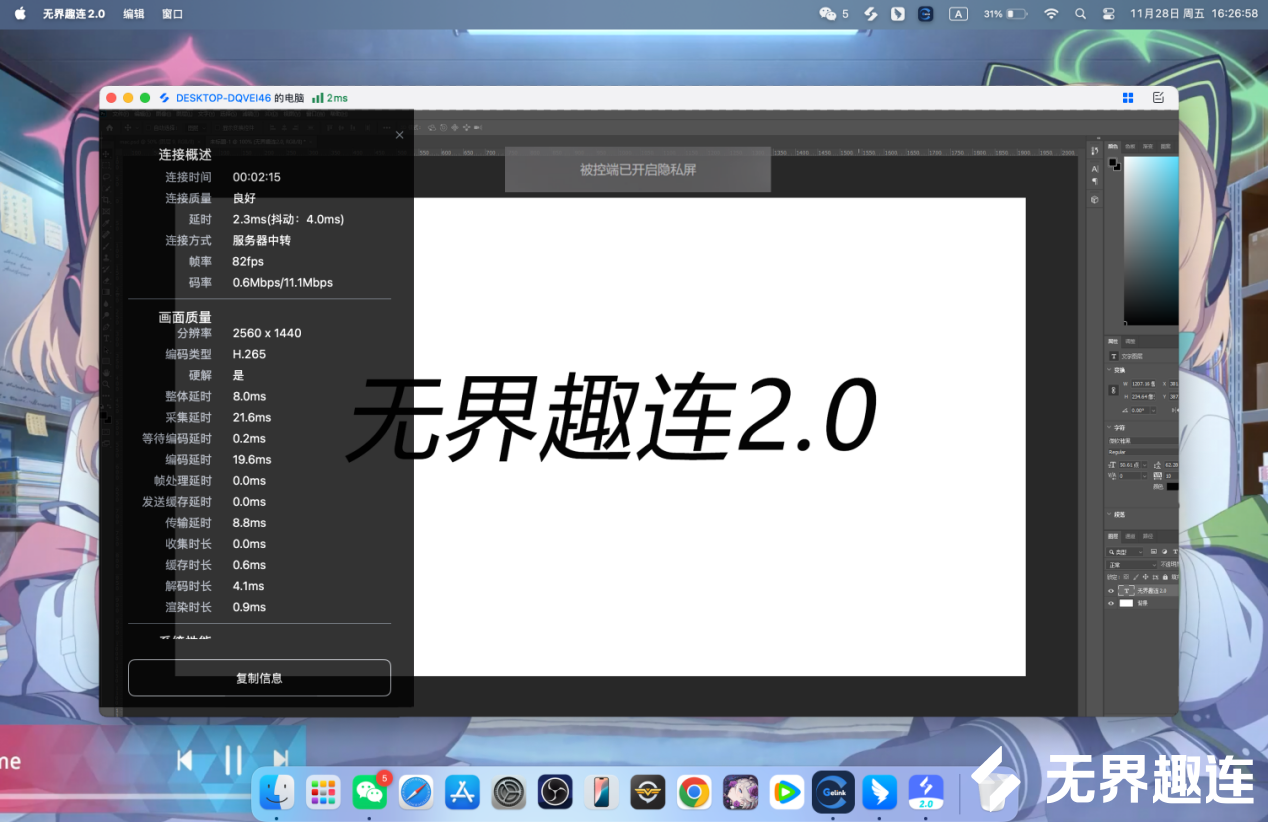Select the 无界趣连 2.0 text layer
The width and height of the screenshot is (1268, 822).
[1150, 591]
